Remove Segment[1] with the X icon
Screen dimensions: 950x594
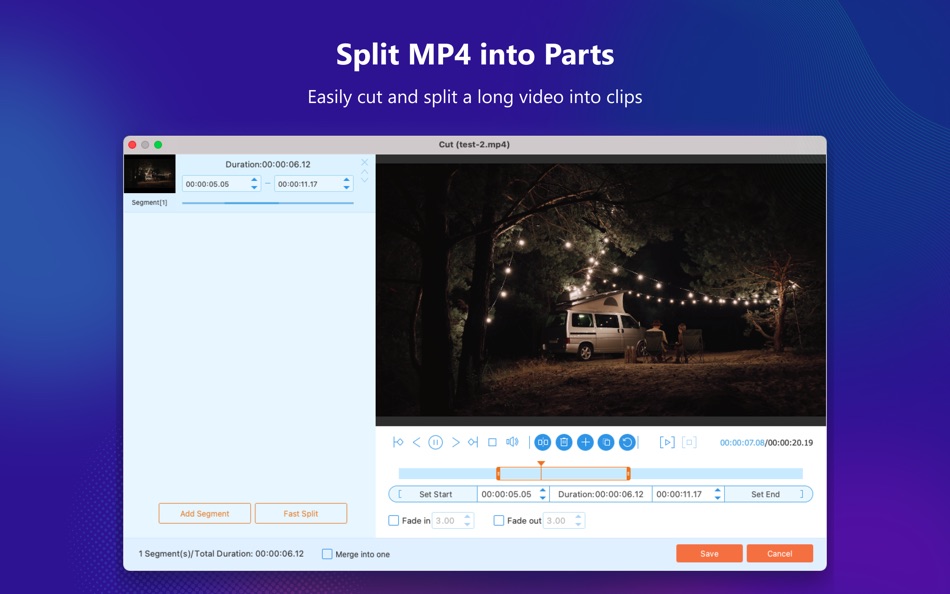(364, 162)
